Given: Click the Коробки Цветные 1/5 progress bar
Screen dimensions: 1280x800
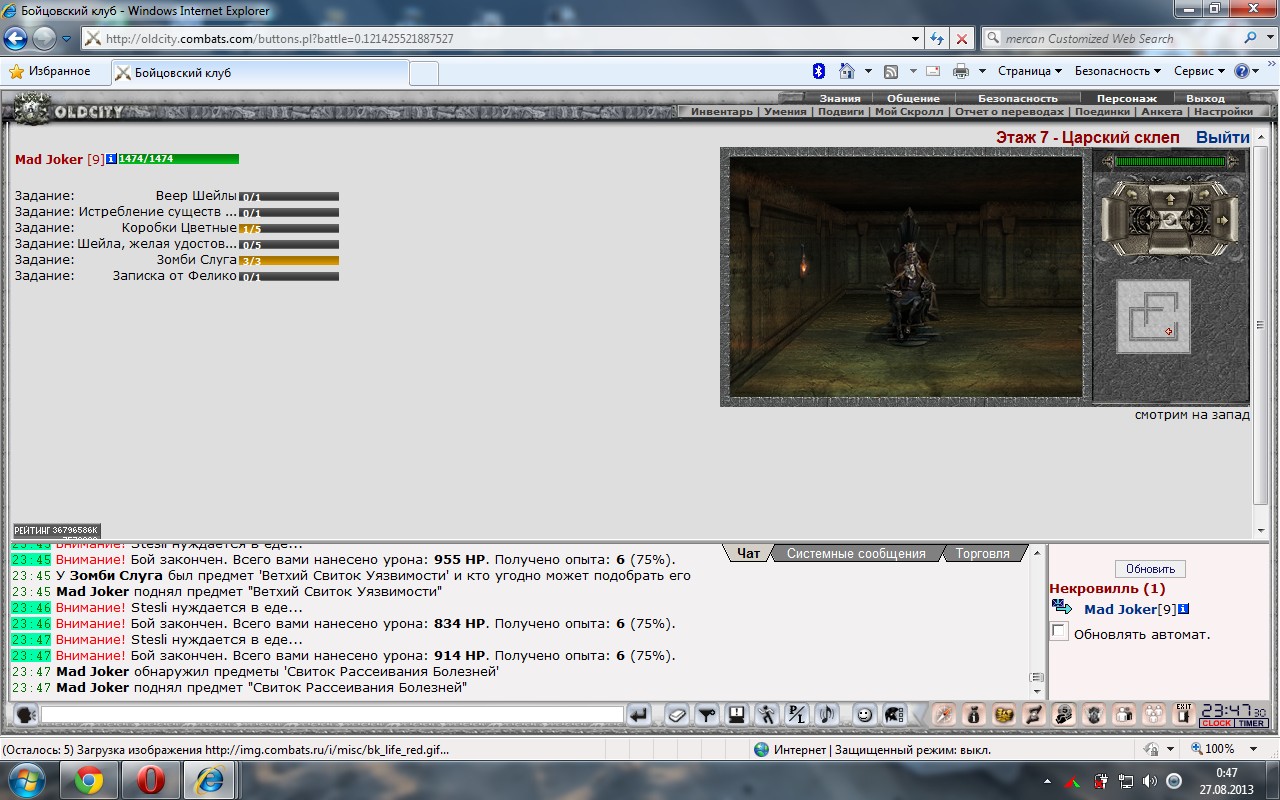Looking at the screenshot, I should click(288, 228).
